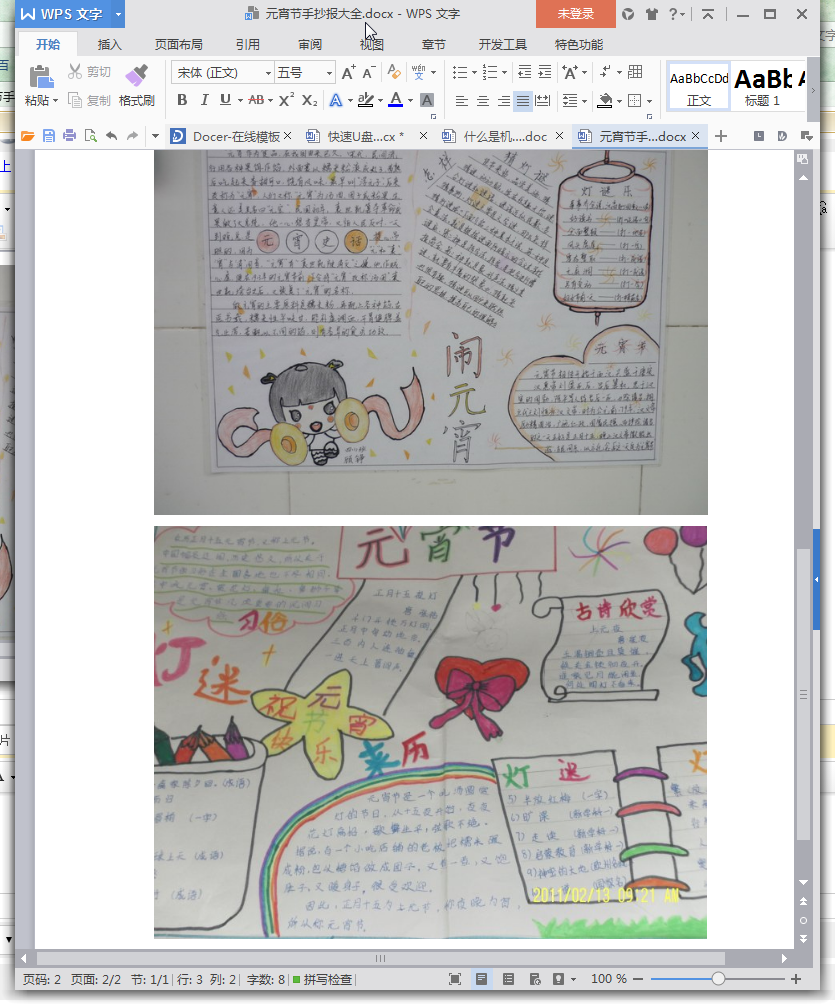Switch to the 插入 ribbon tab
Image resolution: width=835 pixels, height=1005 pixels.
pos(110,44)
